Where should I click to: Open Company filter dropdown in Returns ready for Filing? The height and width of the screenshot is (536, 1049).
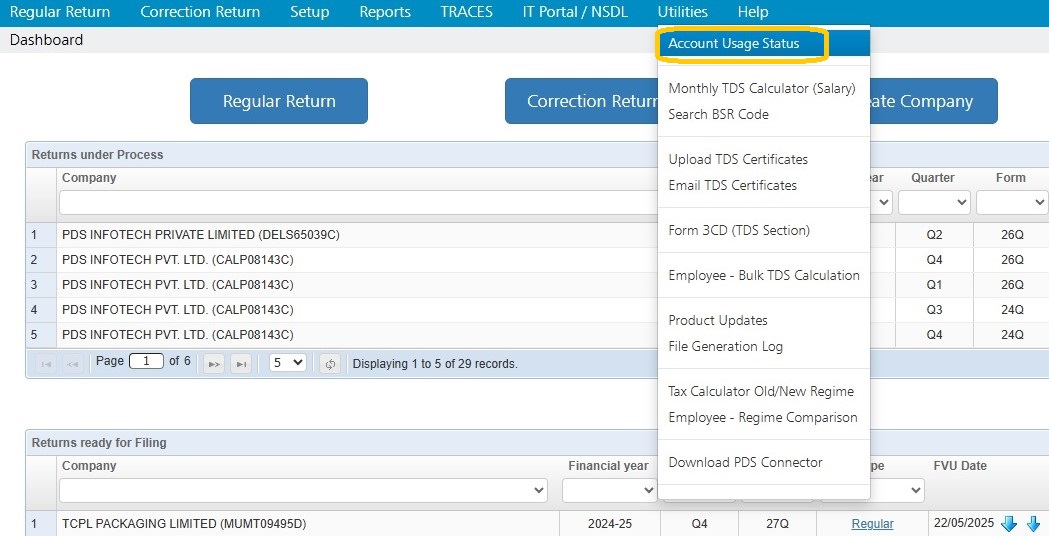tap(303, 490)
